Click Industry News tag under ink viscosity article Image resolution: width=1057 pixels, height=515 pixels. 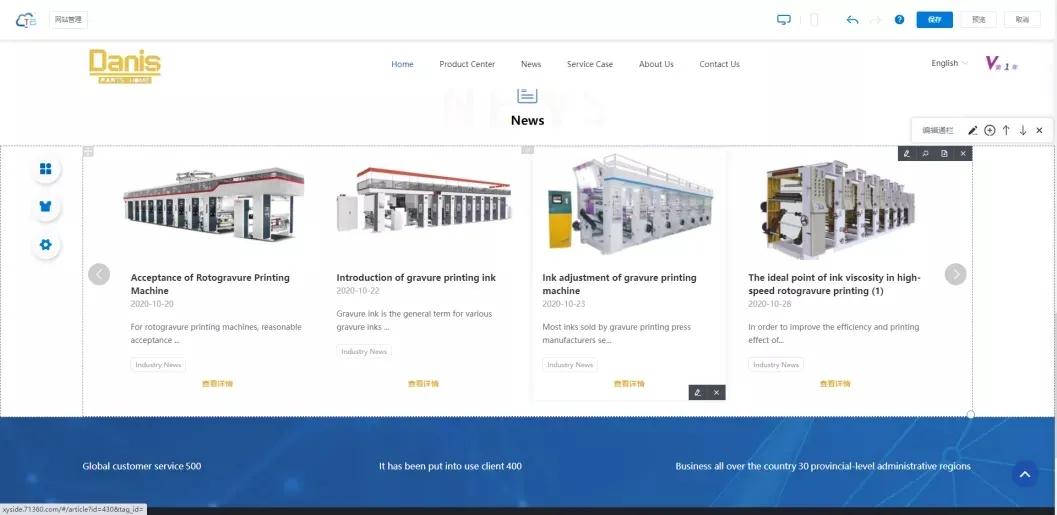[x=776, y=365]
